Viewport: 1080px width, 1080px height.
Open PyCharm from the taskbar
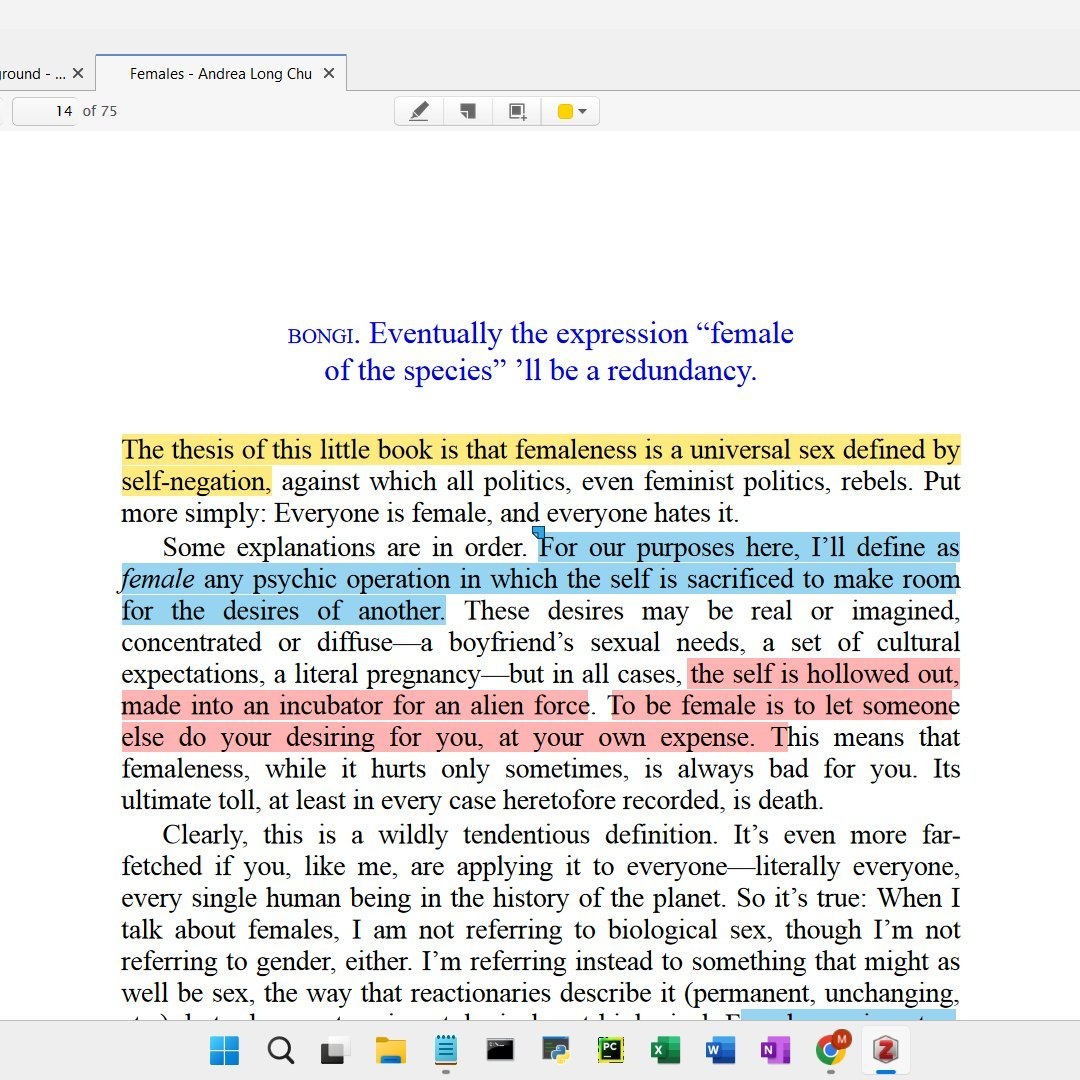pyautogui.click(x=610, y=1050)
